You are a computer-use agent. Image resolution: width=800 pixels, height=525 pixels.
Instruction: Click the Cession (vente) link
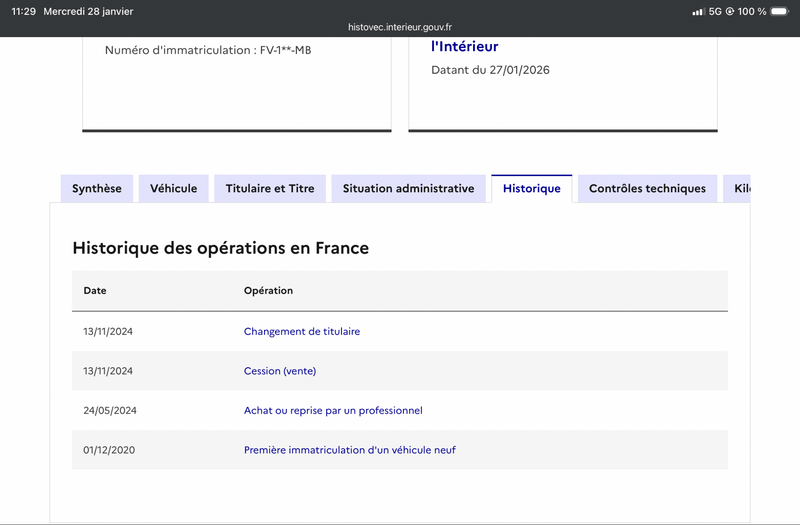click(280, 371)
